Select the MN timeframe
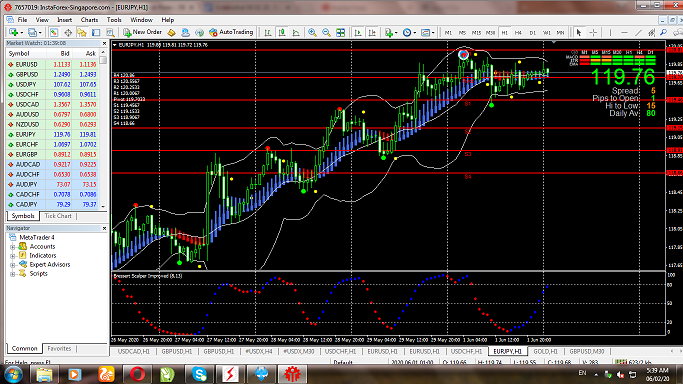 (x=560, y=33)
